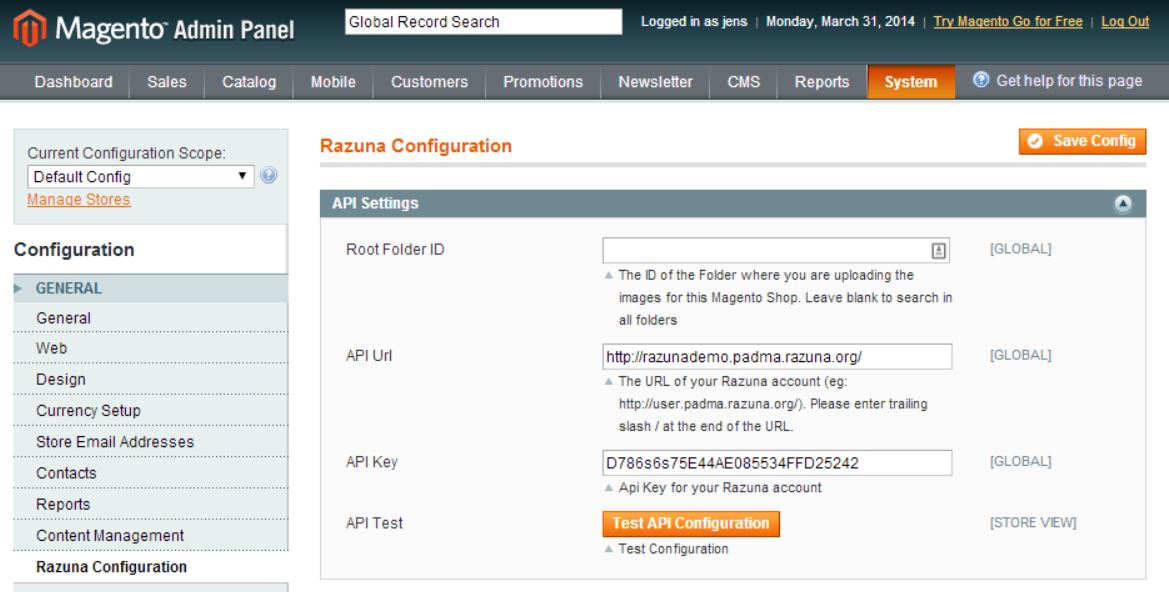Click the 'Root Folder ID' field label
The image size is (1169, 592).
click(x=395, y=250)
